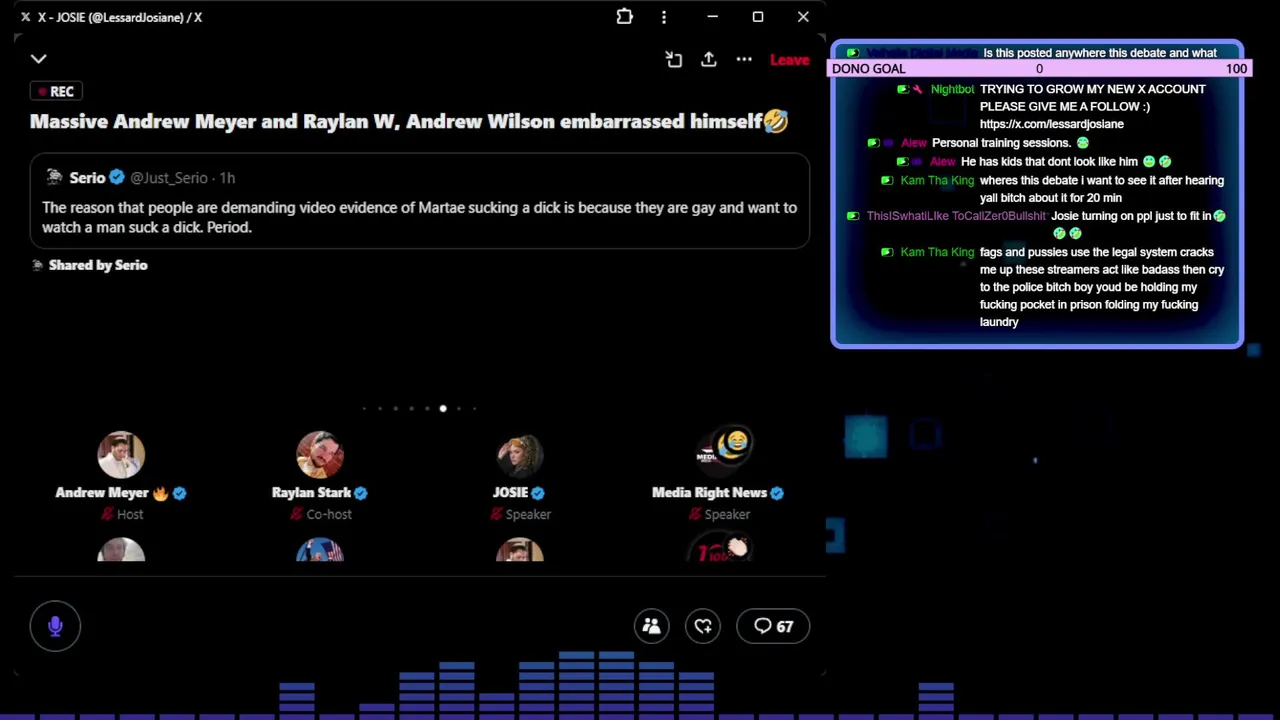Viewport: 1280px width, 720px height.
Task: Open the x.com/lessardjosiane link in chat
Action: click(1052, 124)
